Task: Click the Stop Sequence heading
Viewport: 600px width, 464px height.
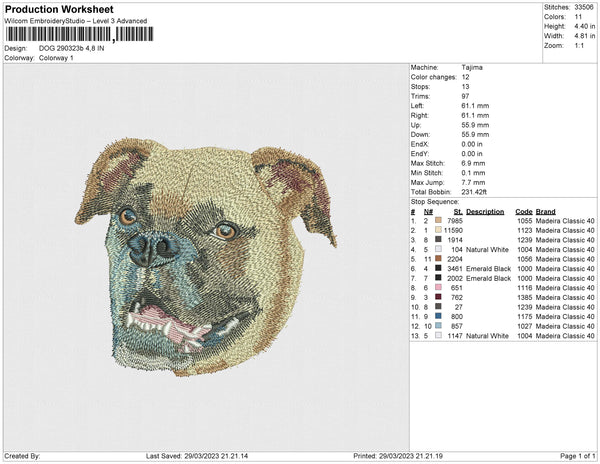Action: (x=436, y=203)
